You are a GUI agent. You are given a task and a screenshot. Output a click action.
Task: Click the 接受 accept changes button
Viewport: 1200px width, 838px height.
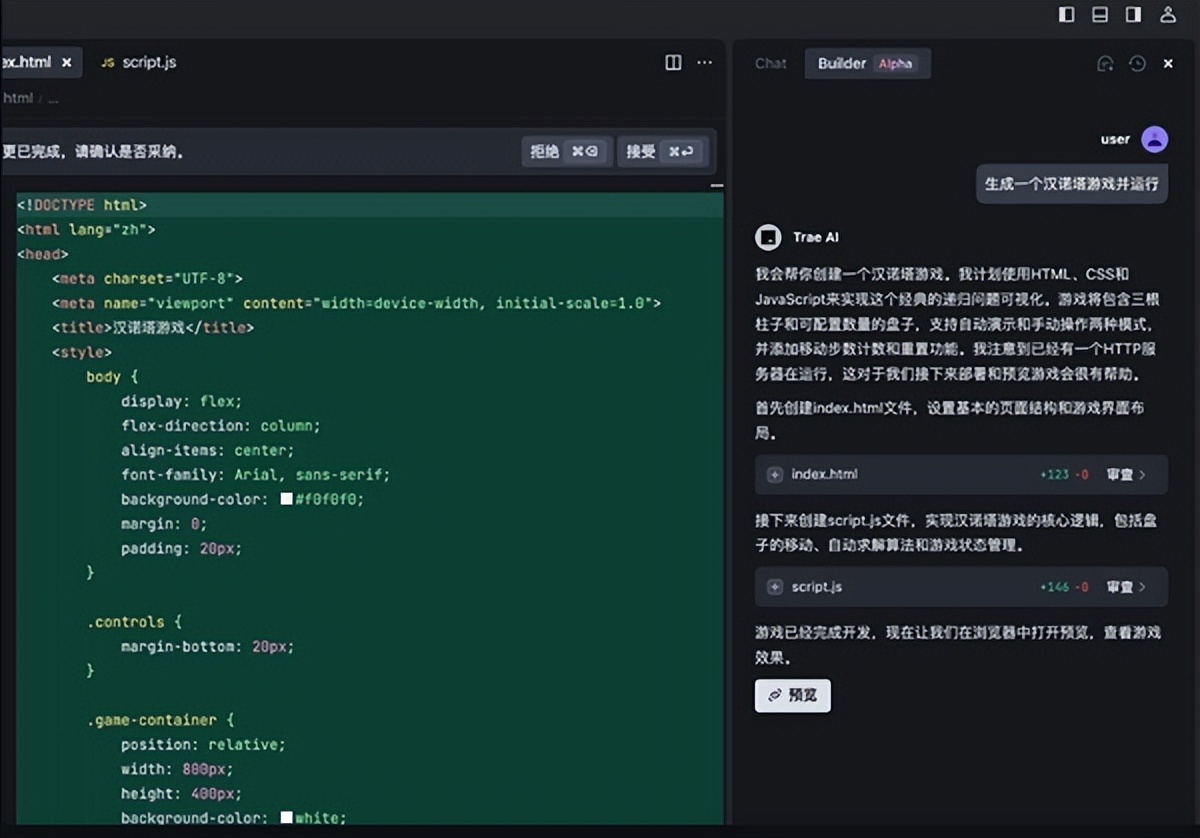point(663,153)
